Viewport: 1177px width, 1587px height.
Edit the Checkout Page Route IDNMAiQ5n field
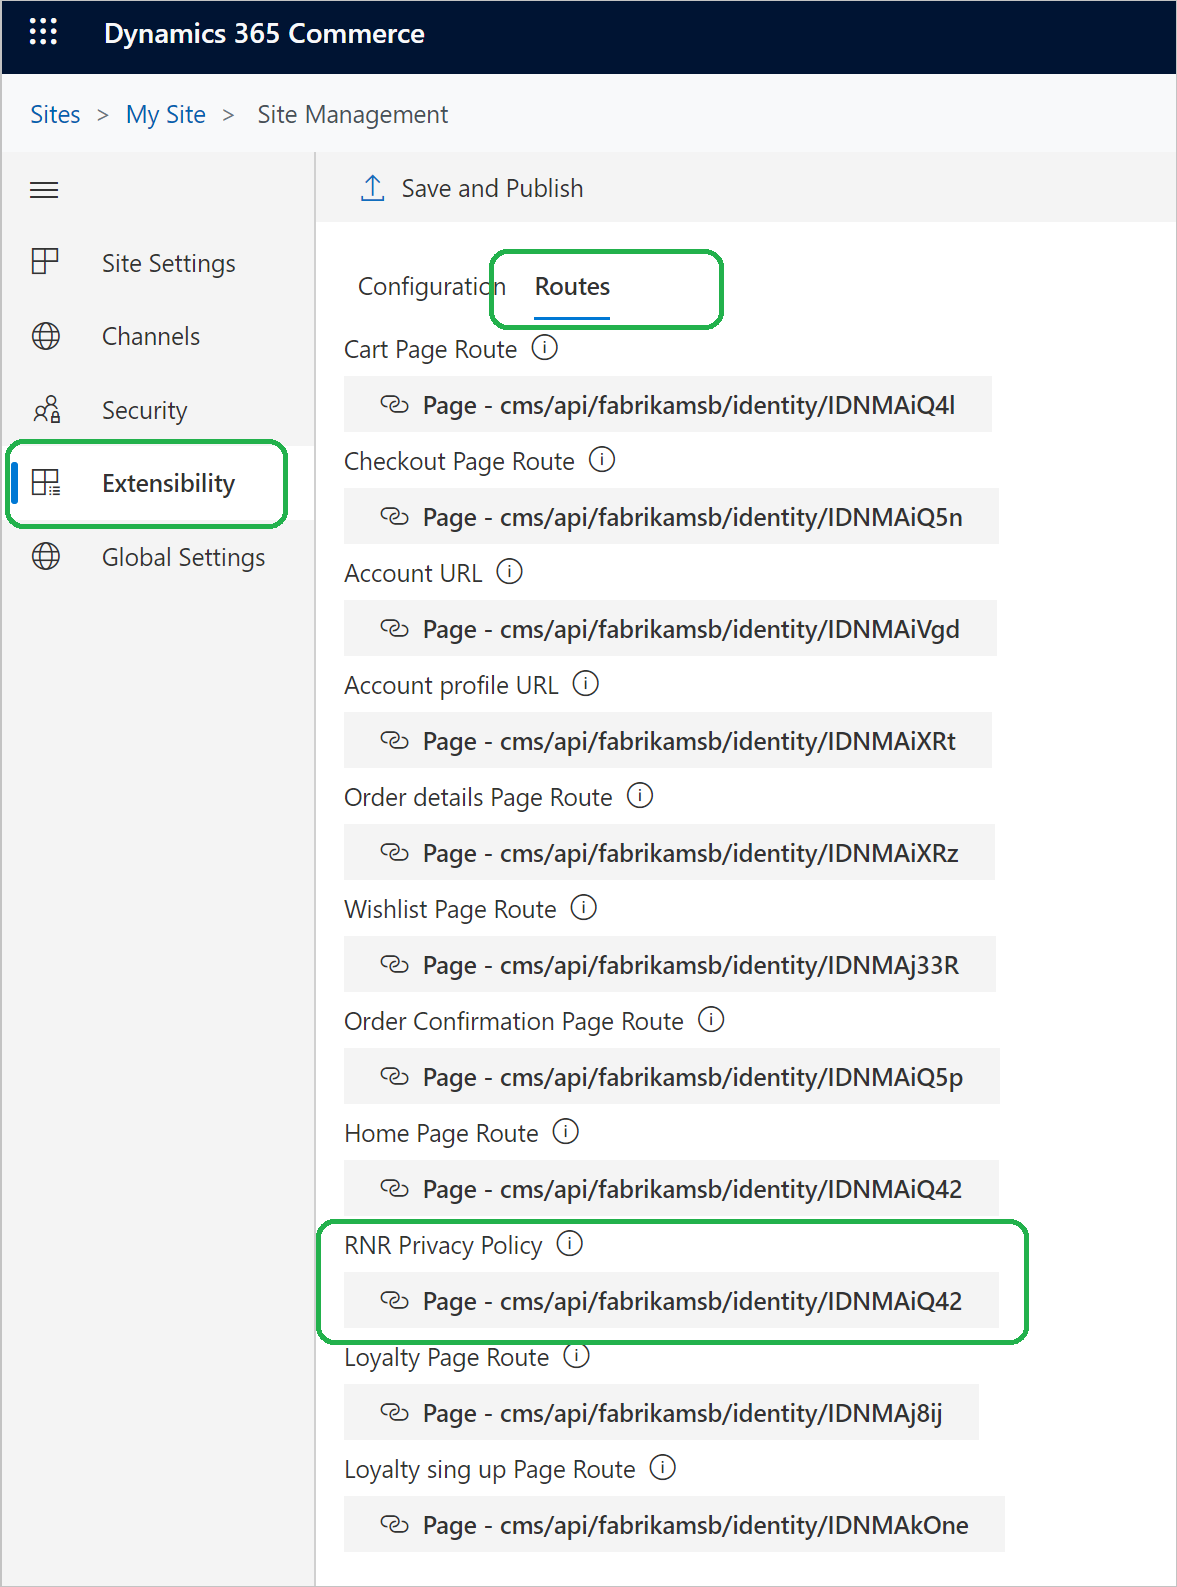tap(671, 516)
